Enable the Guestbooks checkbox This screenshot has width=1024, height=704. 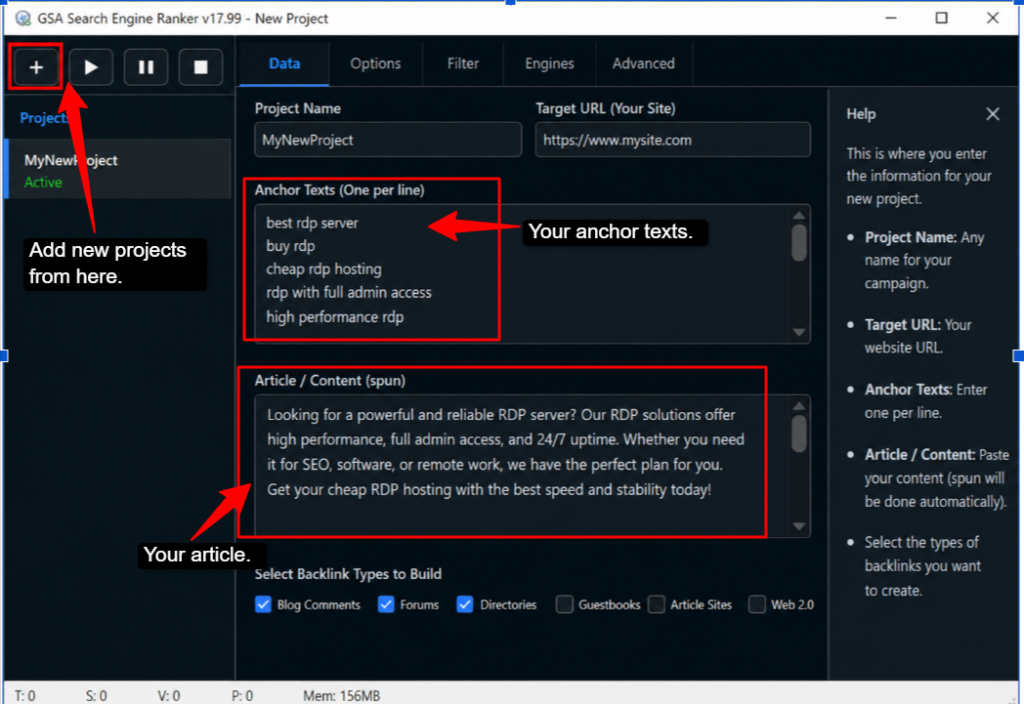coord(564,604)
